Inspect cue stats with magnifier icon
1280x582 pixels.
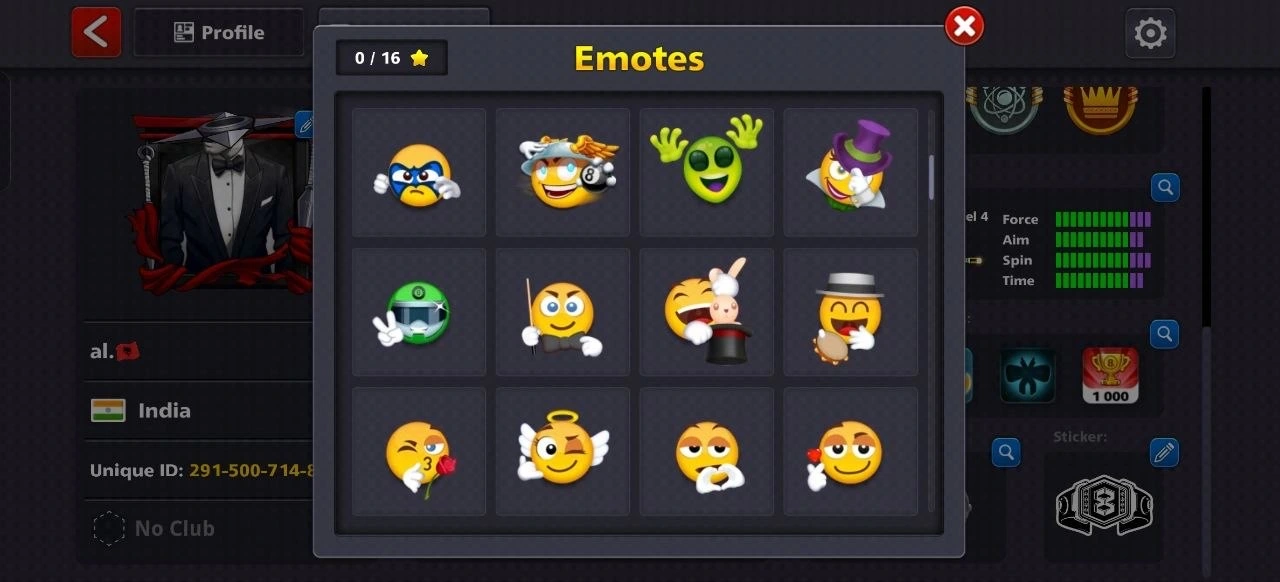pos(1165,187)
